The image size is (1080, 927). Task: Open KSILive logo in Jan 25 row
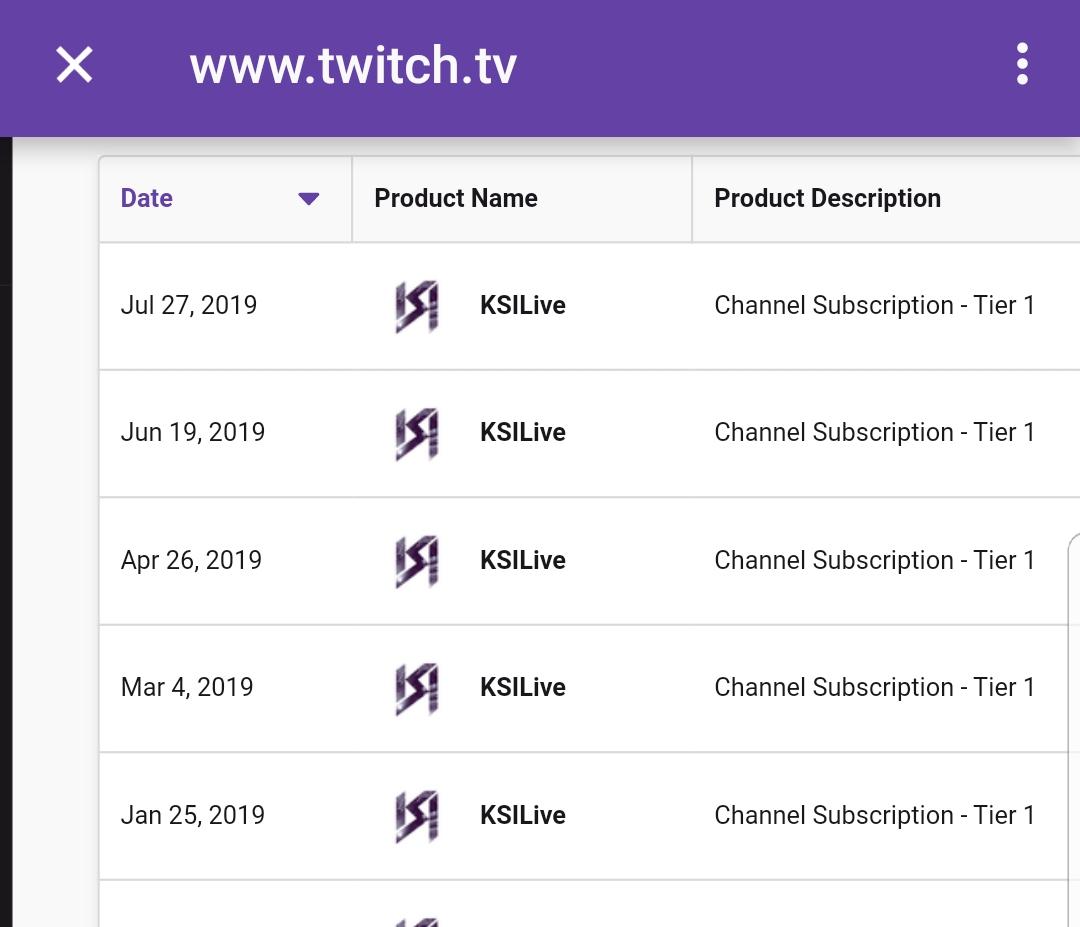(x=417, y=815)
